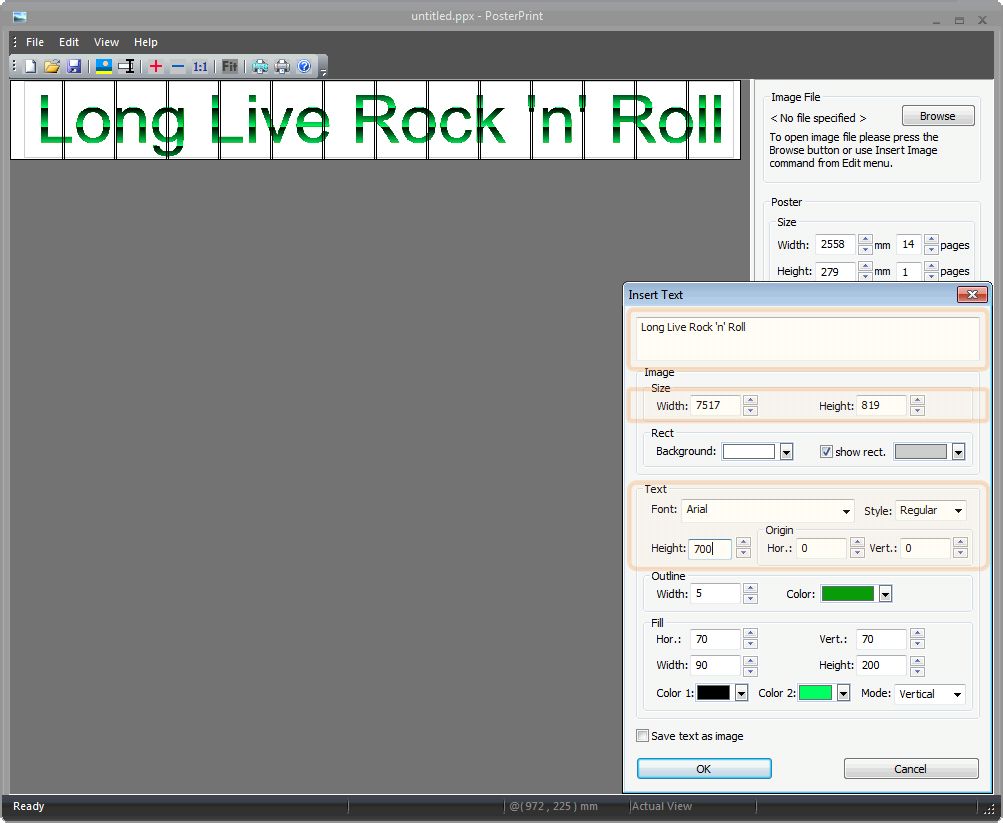Click the bright green Color 2 swatch
The image size is (1003, 823).
pyautogui.click(x=816, y=693)
